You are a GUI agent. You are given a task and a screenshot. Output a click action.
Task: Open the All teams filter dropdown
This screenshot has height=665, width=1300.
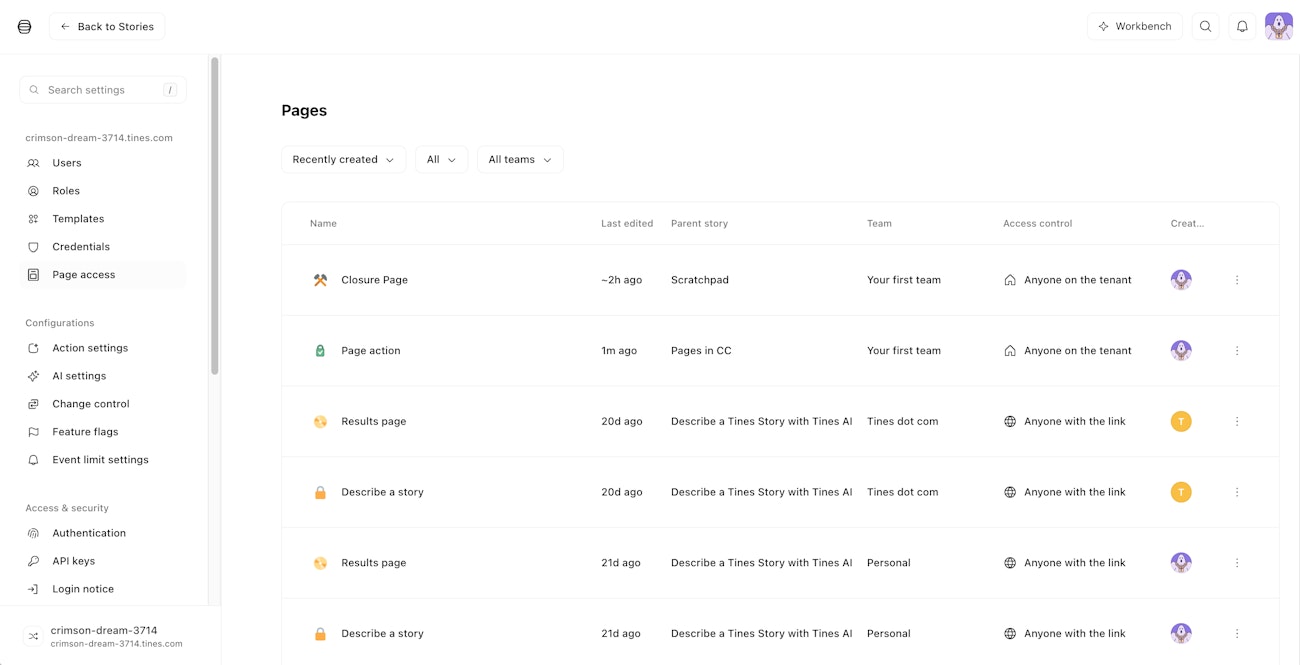(x=520, y=160)
